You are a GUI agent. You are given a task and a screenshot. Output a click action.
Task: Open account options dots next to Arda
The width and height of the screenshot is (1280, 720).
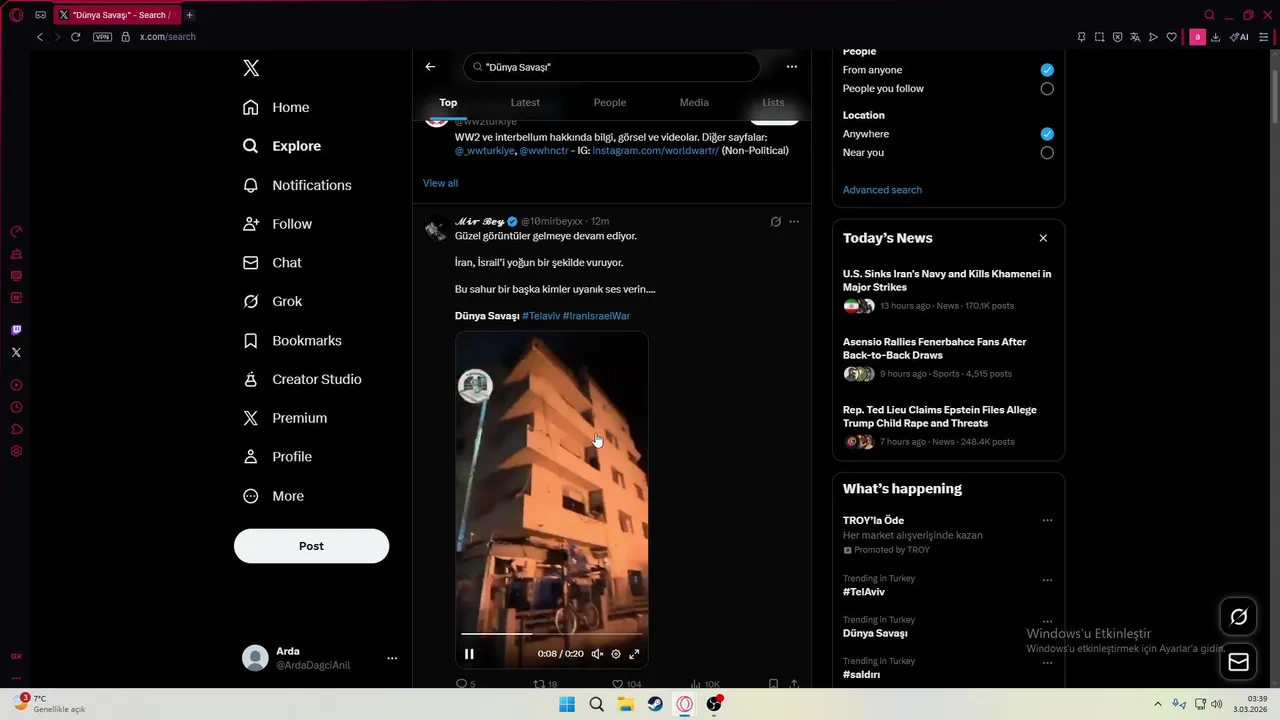[392, 658]
